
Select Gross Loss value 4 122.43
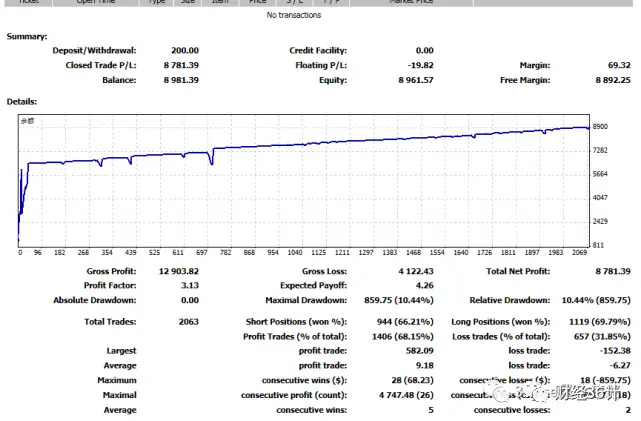[x=416, y=271]
